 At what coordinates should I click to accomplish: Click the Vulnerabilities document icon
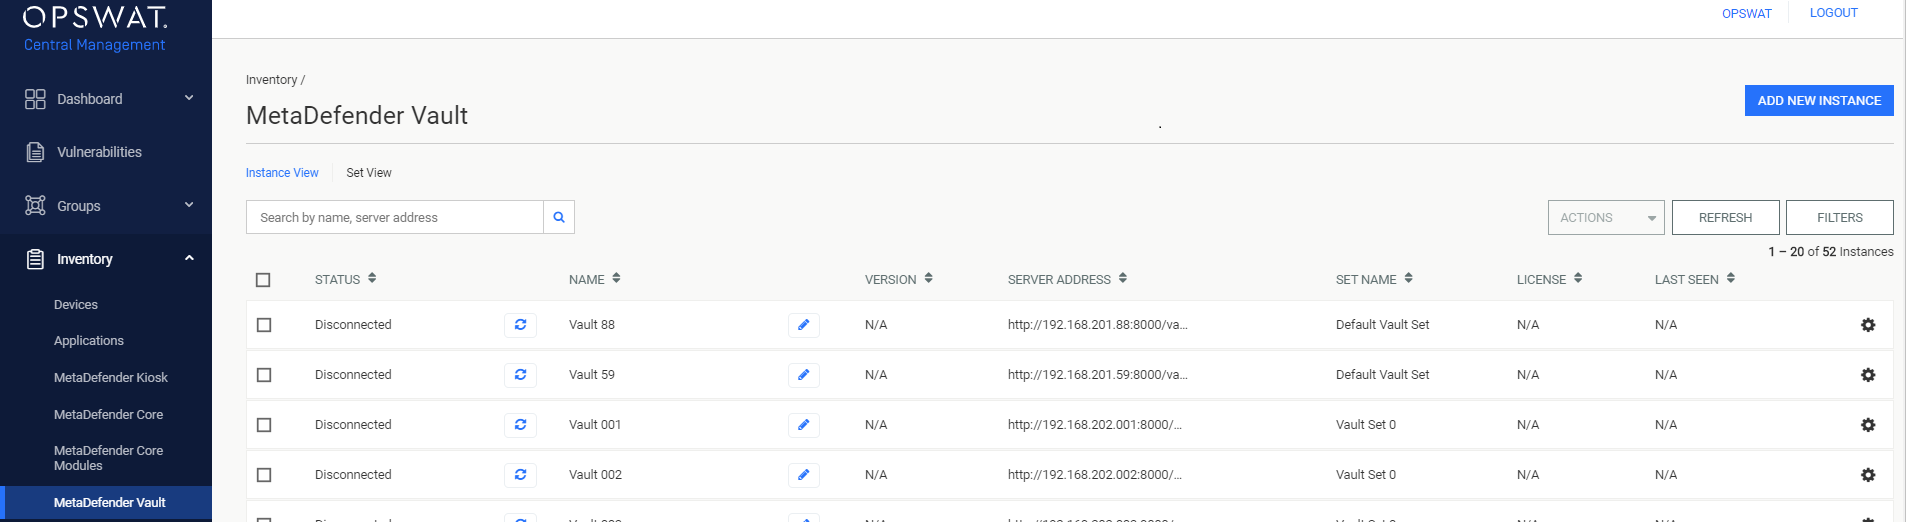35,152
